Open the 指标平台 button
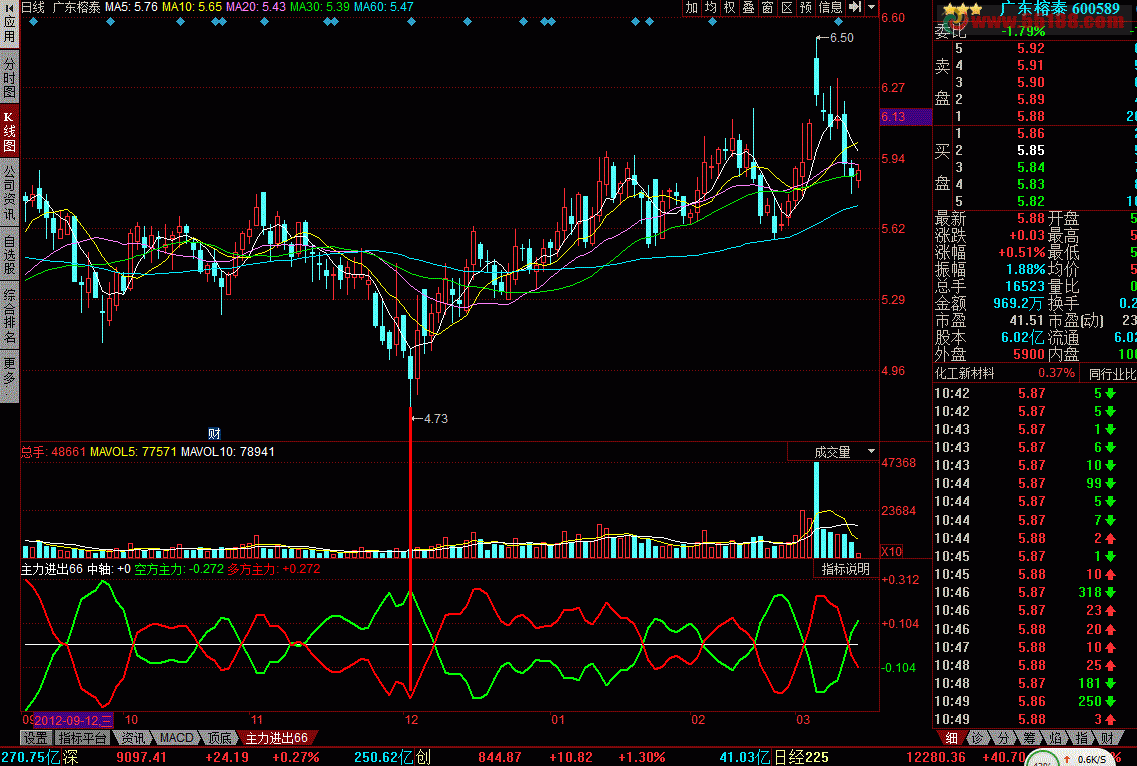This screenshot has width=1137, height=766. [x=83, y=738]
